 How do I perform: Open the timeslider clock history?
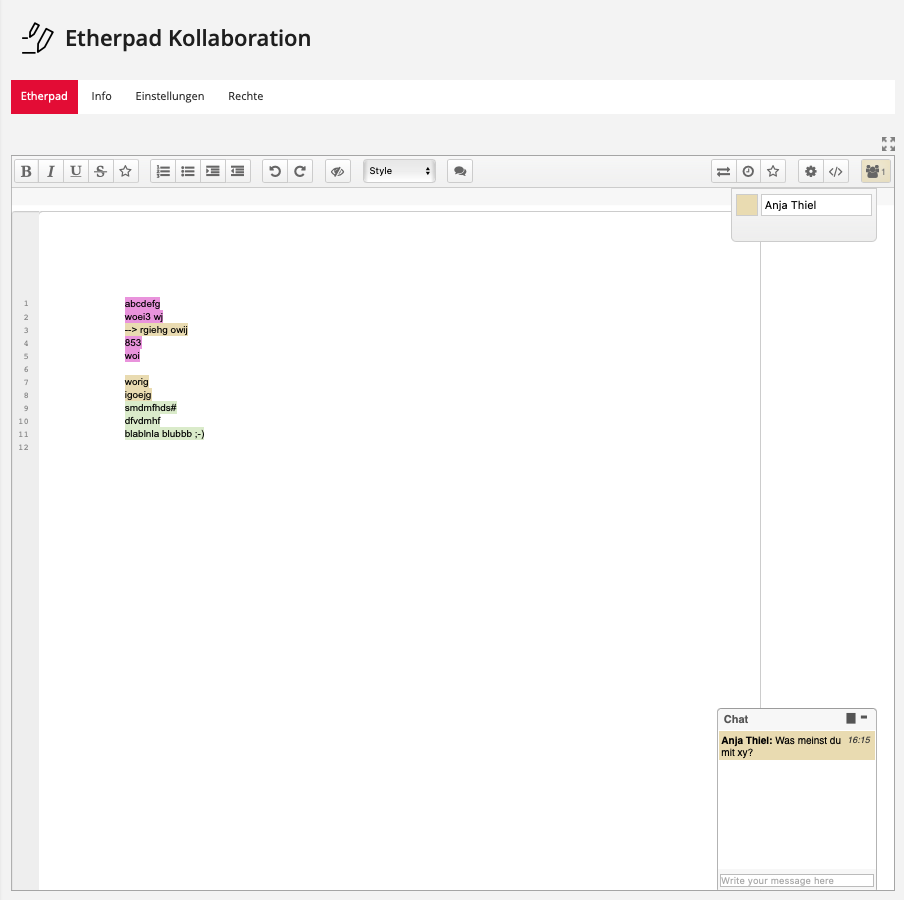pos(747,172)
